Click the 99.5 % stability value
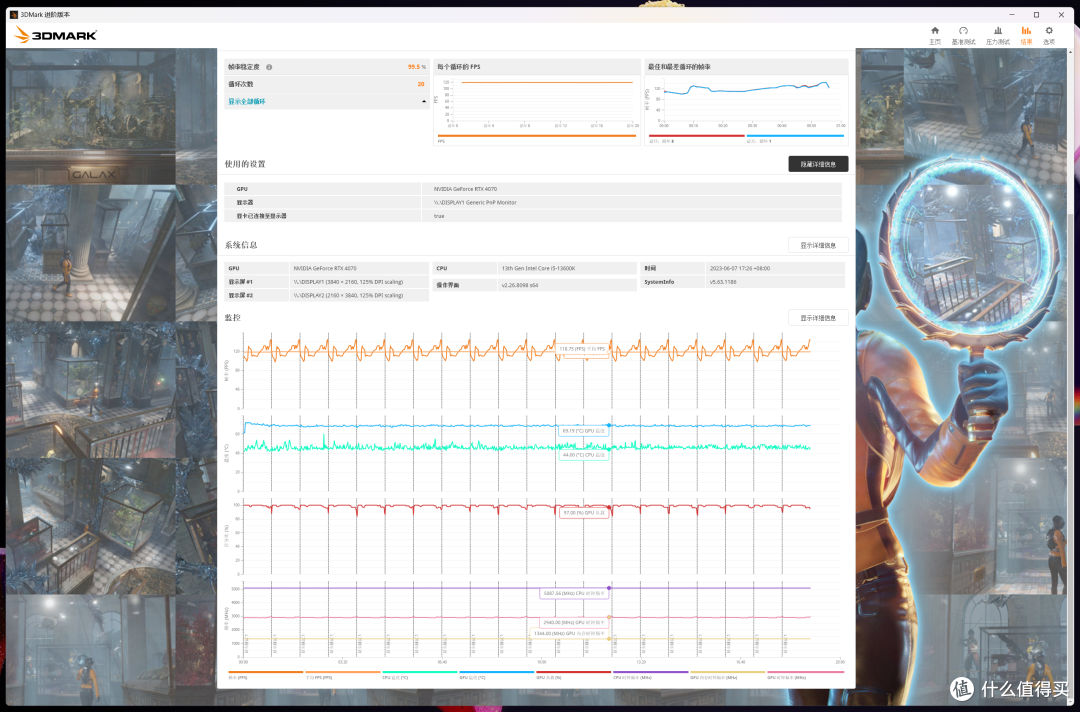 [416, 67]
